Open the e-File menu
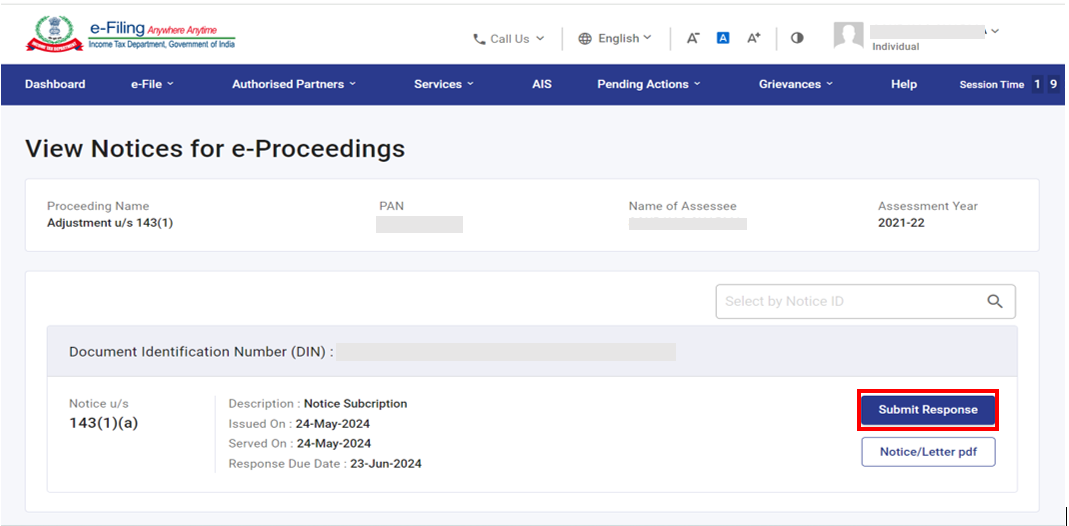1069x526 pixels. point(152,84)
